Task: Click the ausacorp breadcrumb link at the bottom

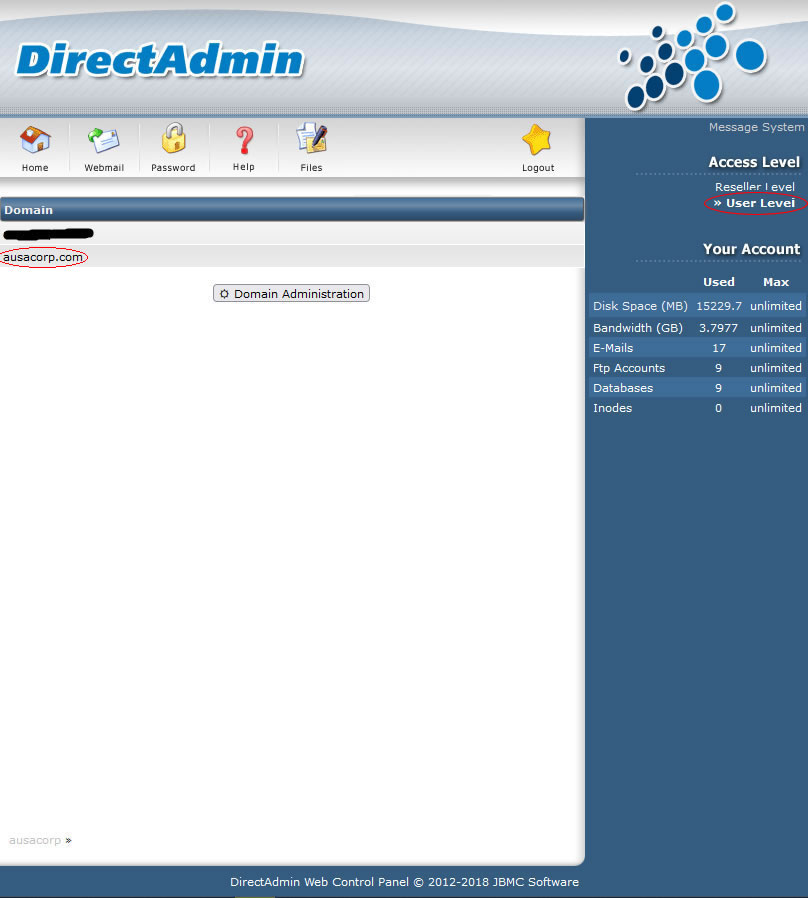Action: click(35, 840)
